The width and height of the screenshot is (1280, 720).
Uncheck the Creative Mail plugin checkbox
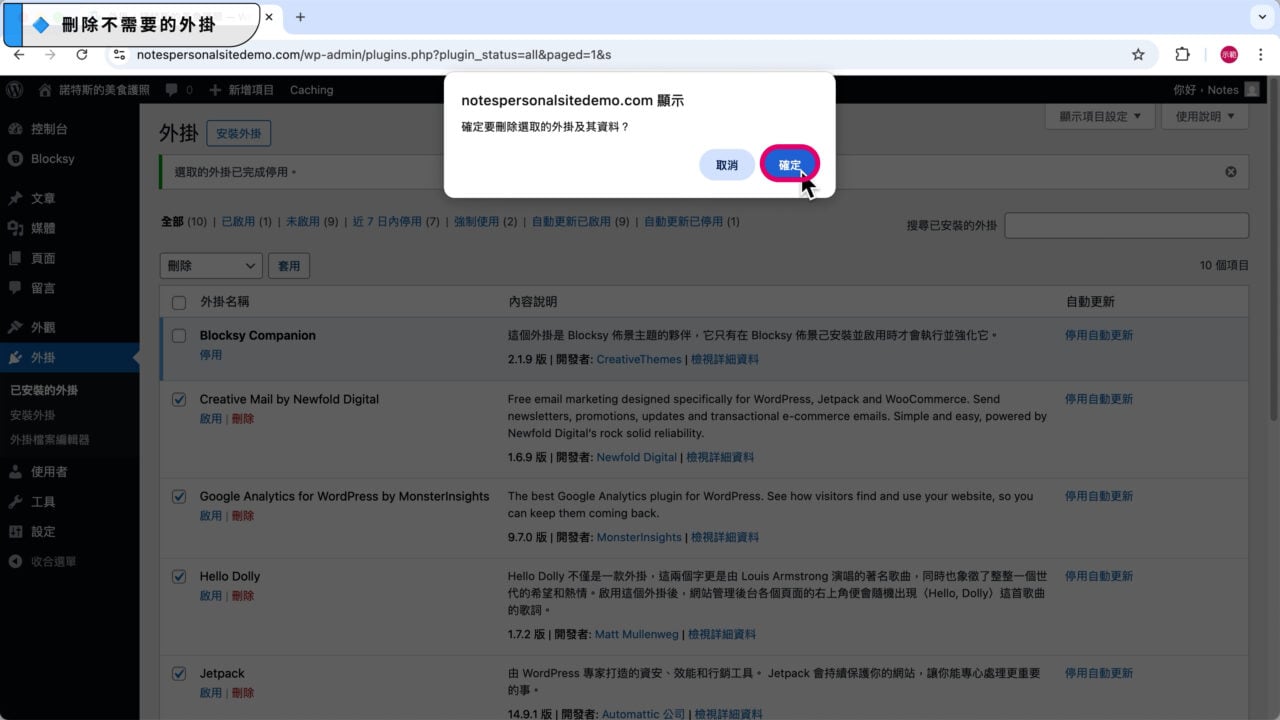179,398
